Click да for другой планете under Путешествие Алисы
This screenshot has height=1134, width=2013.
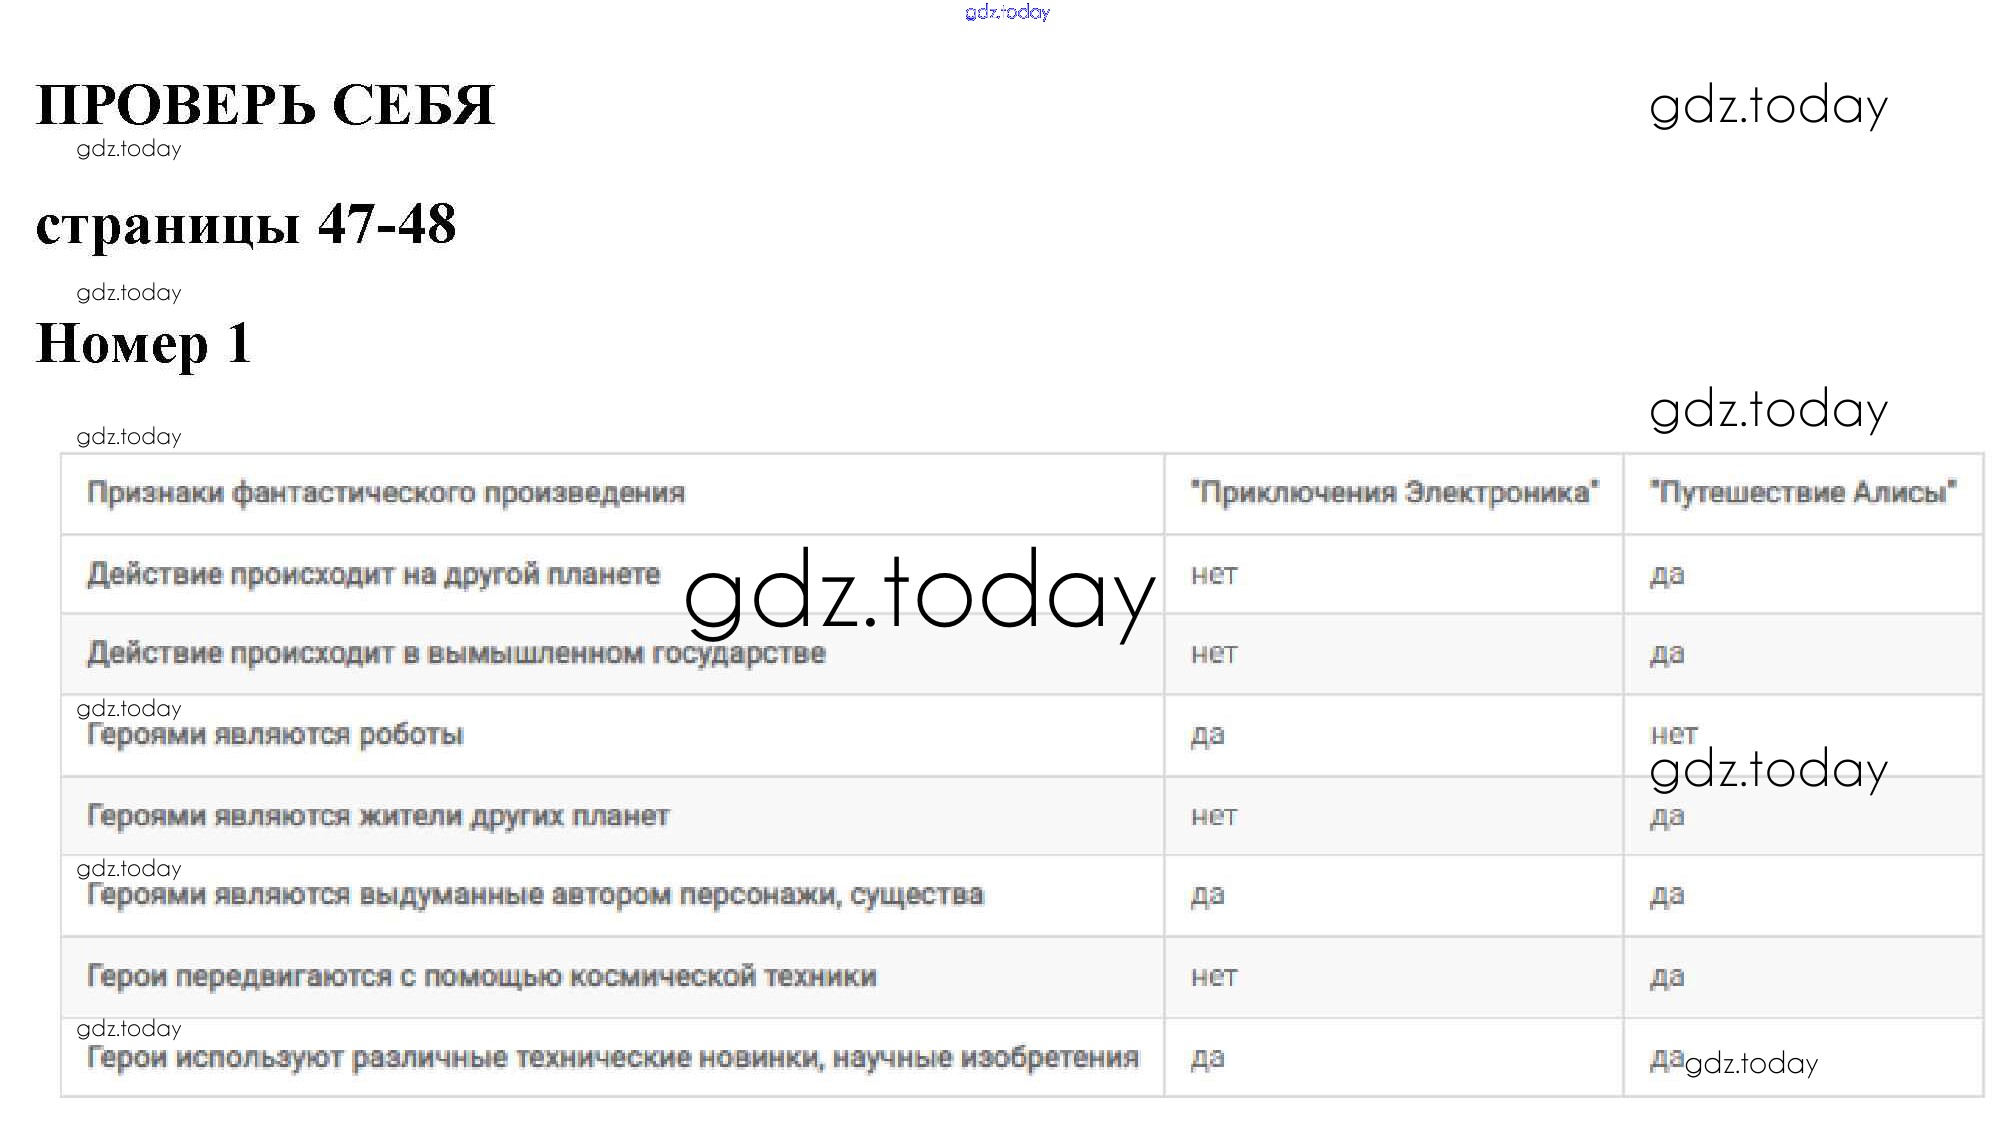(1667, 574)
